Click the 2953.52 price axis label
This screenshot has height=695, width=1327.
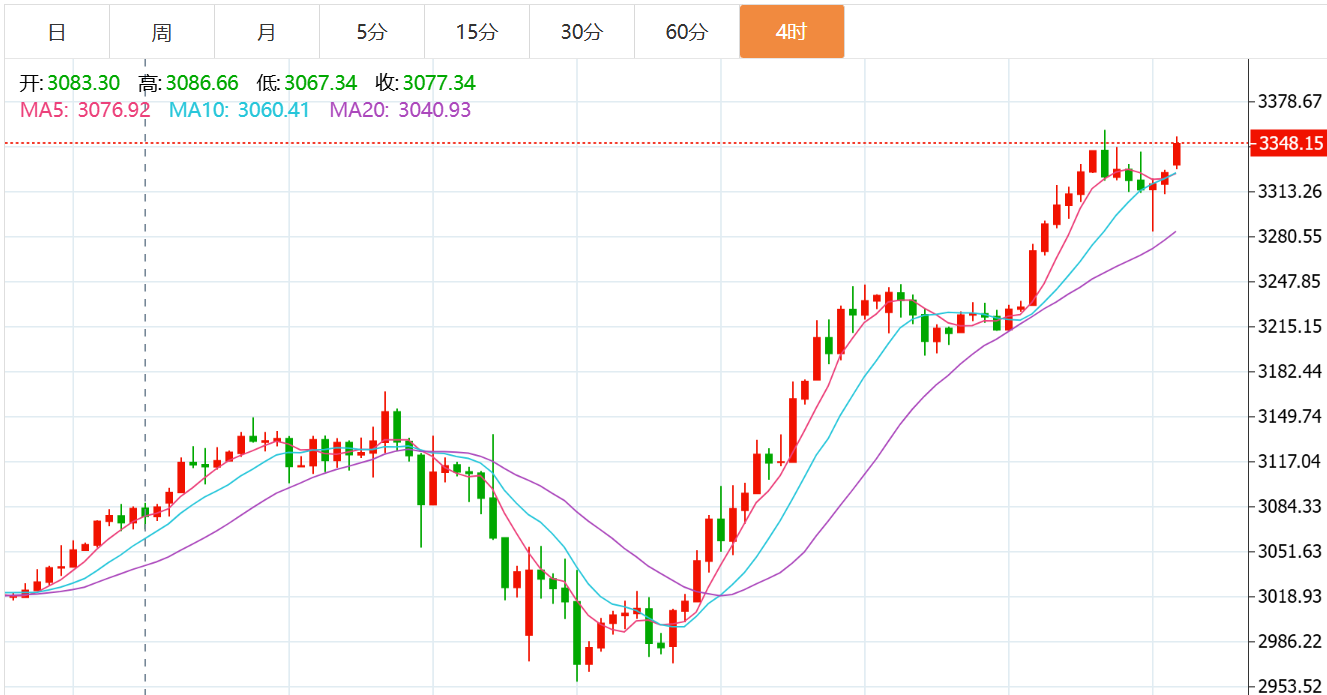click(1291, 686)
